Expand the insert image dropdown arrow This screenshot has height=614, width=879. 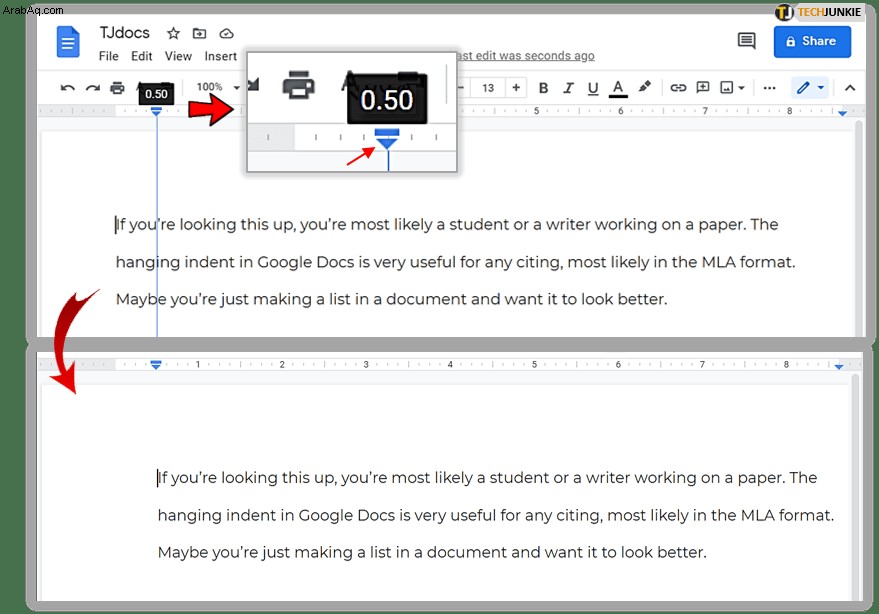[741, 88]
